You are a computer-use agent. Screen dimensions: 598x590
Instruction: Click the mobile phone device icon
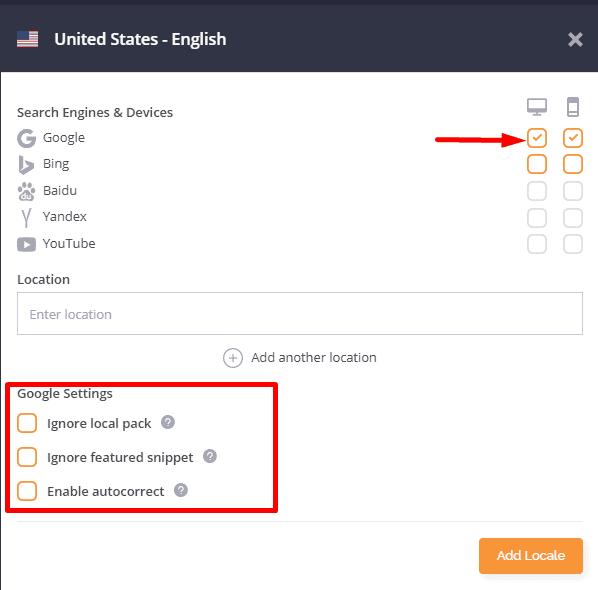click(572, 107)
